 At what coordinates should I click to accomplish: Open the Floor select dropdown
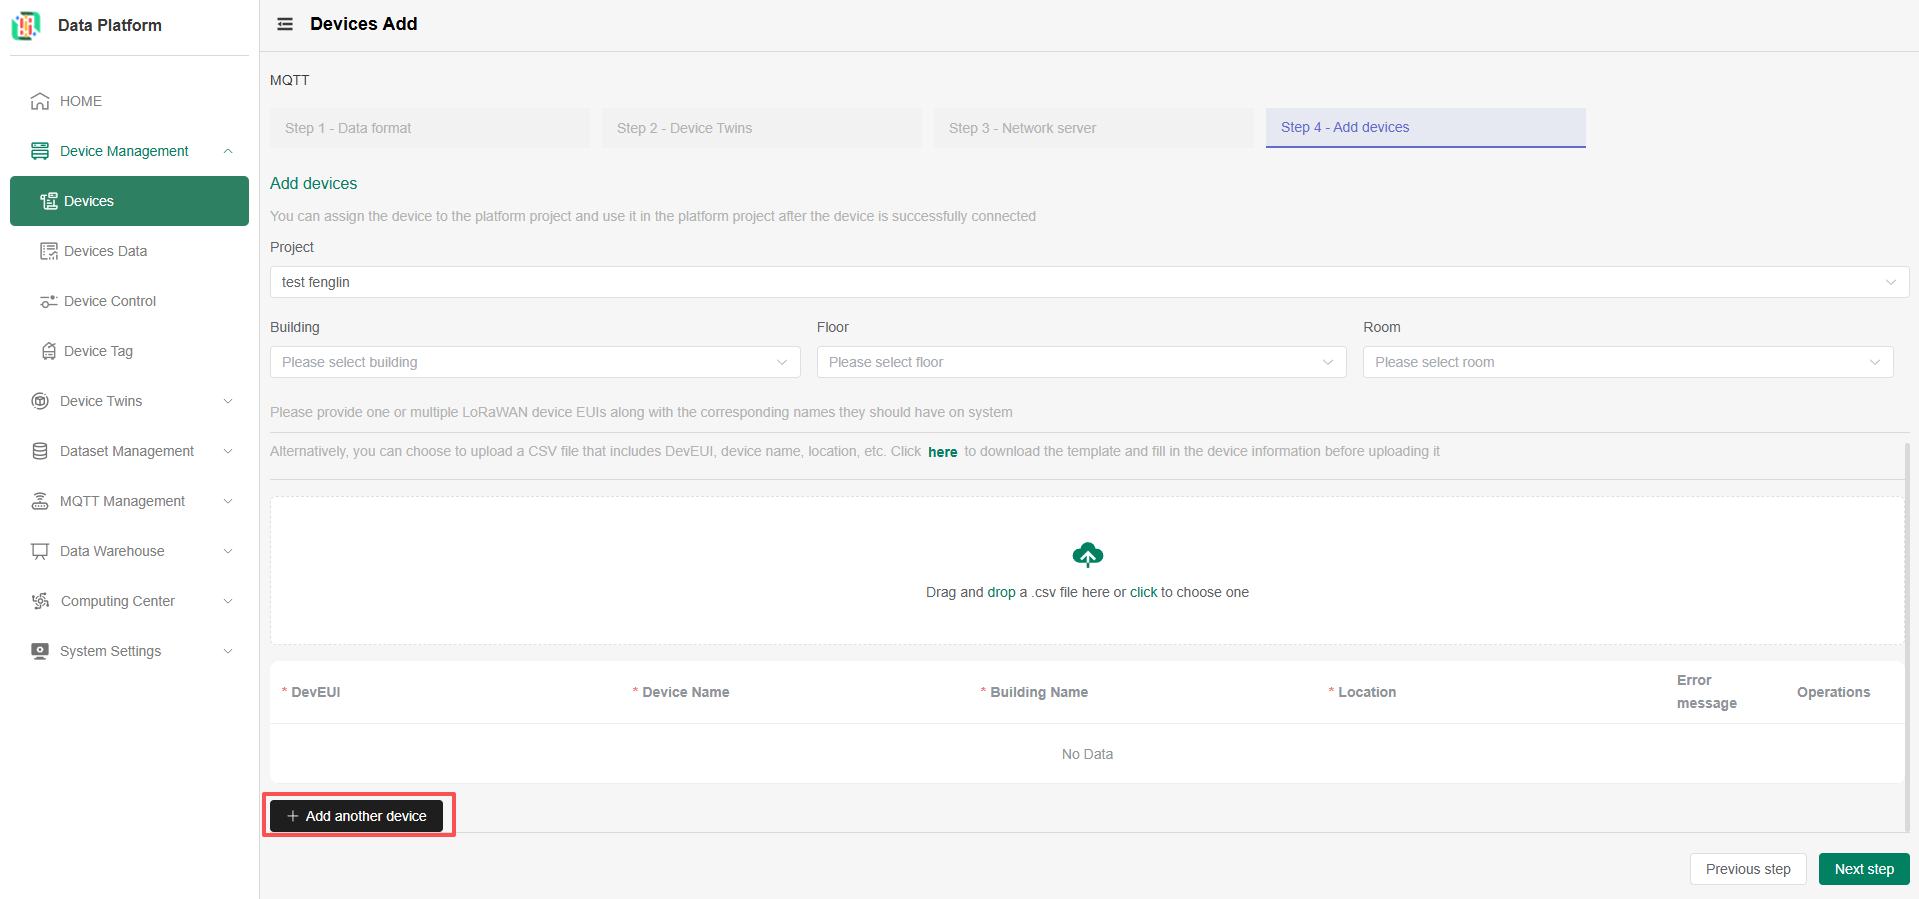coord(1081,362)
